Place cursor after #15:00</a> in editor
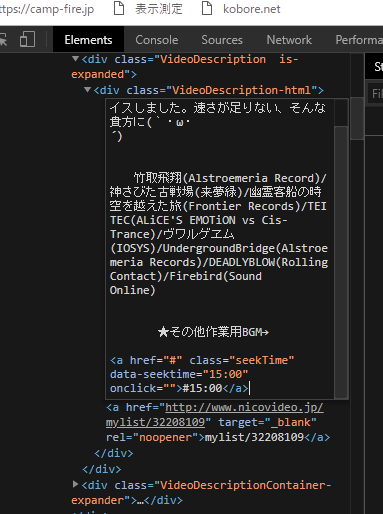The width and height of the screenshot is (383, 514). (249, 388)
